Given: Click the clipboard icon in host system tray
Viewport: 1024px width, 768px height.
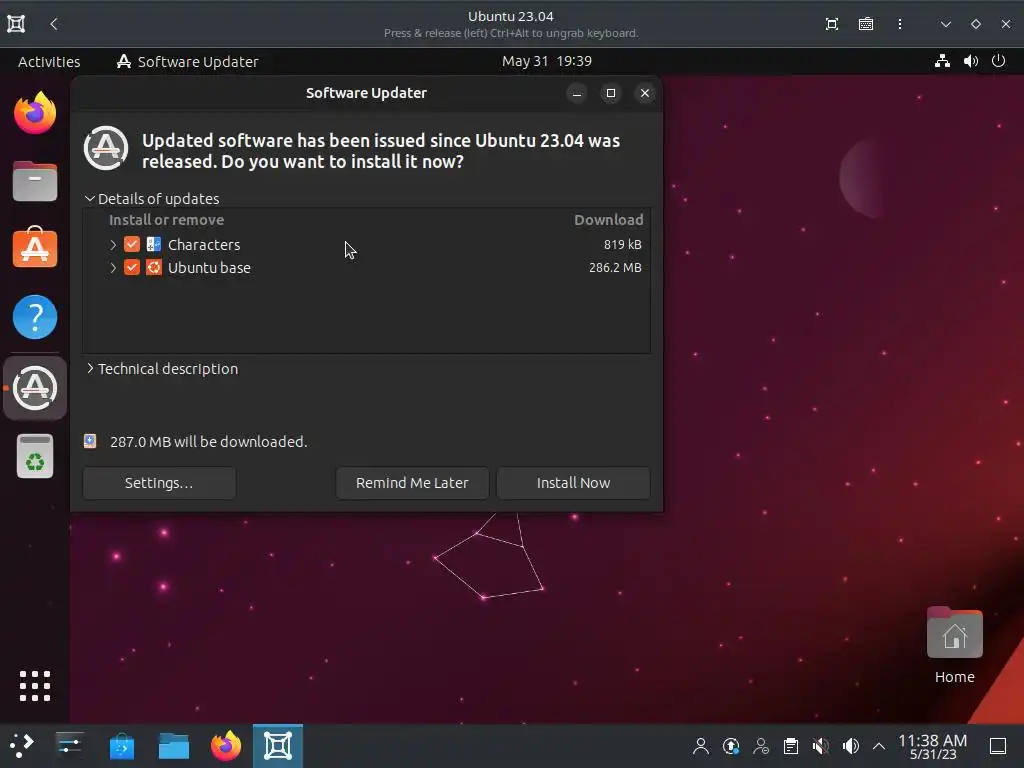Looking at the screenshot, I should tap(791, 746).
